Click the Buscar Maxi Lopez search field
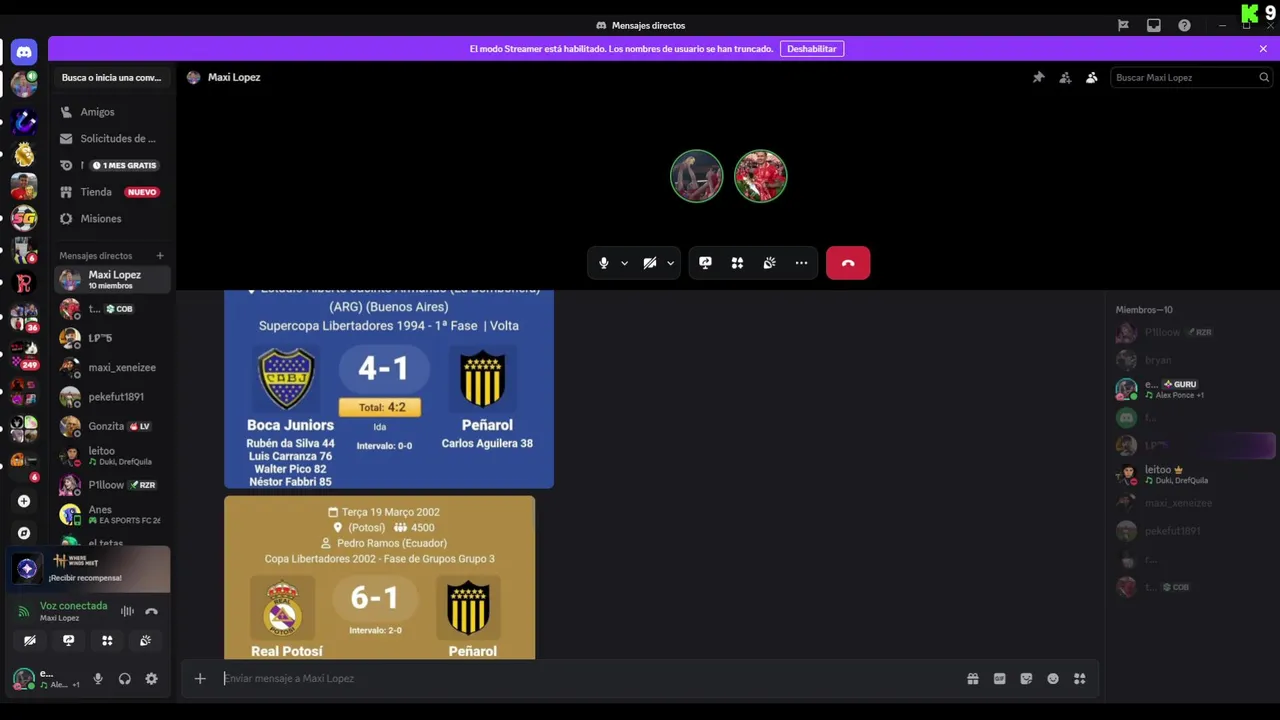Viewport: 1280px width, 720px height. 1190,77
